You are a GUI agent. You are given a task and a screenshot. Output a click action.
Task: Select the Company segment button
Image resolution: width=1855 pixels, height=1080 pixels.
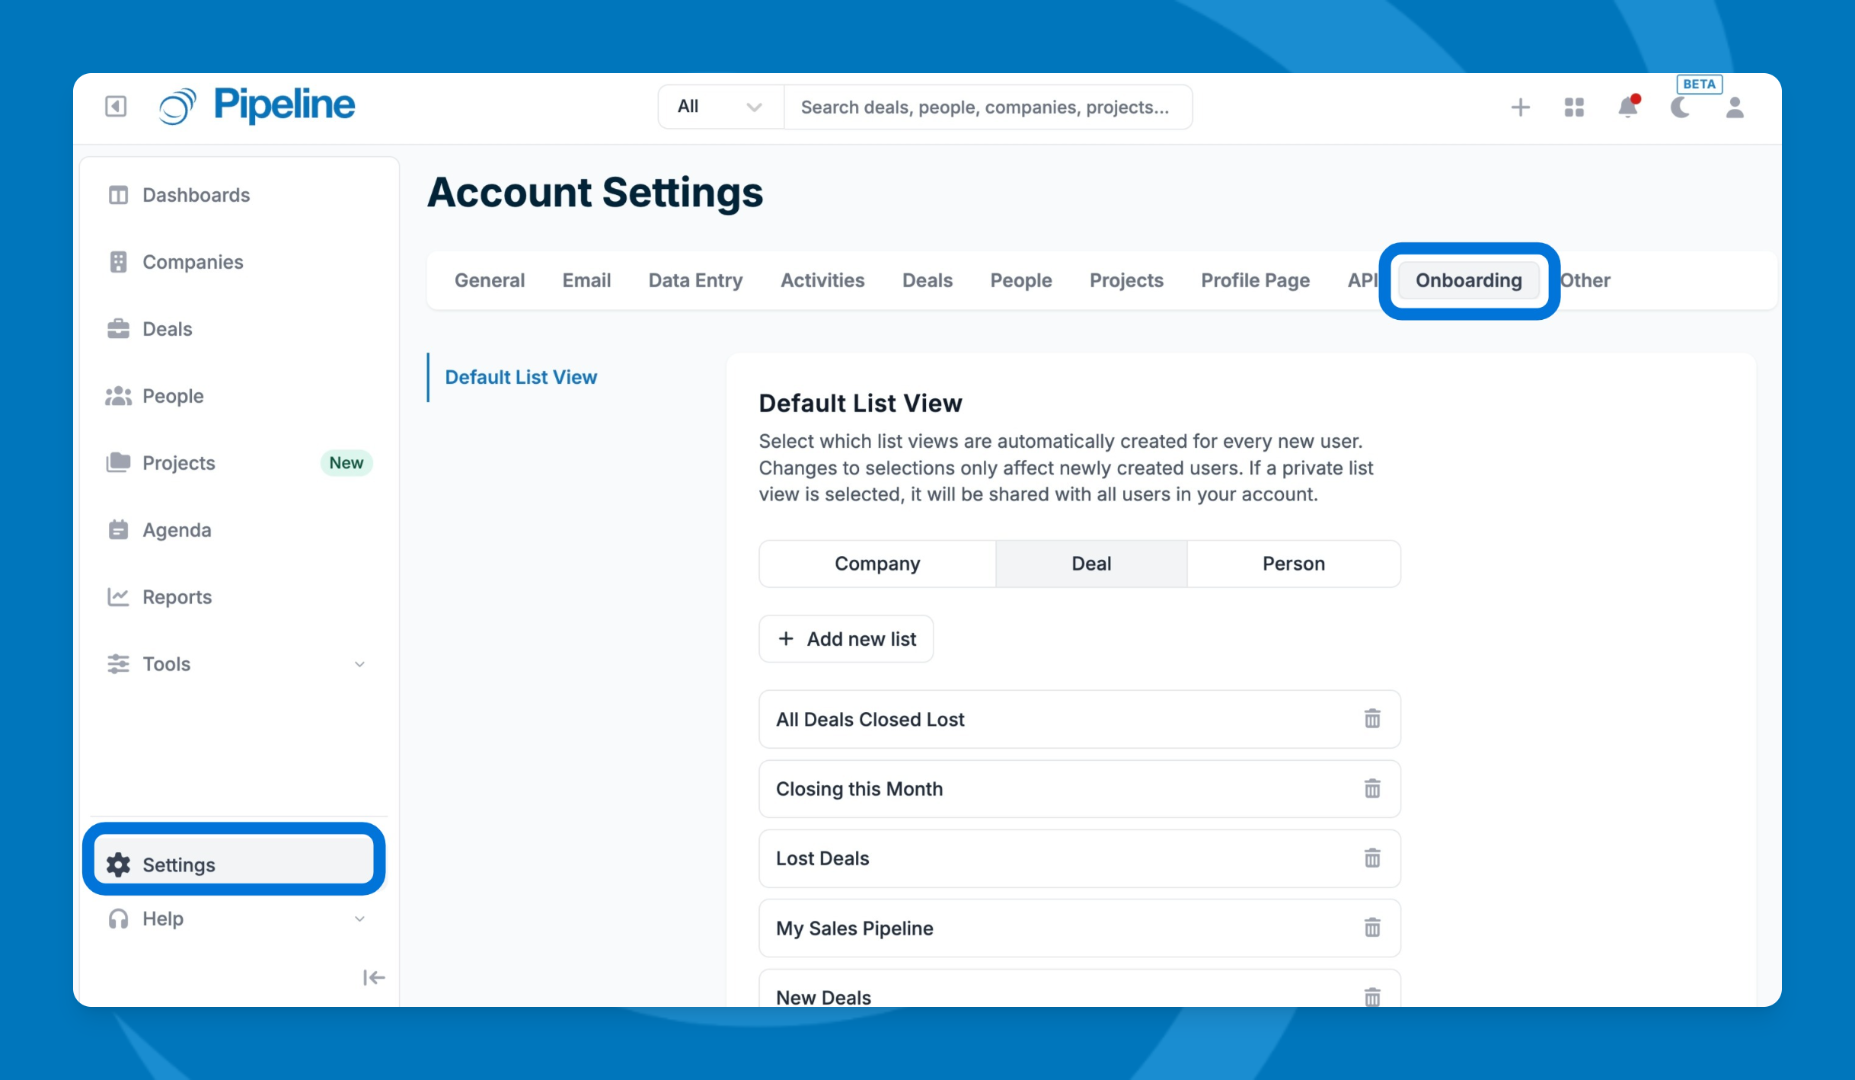click(x=877, y=564)
